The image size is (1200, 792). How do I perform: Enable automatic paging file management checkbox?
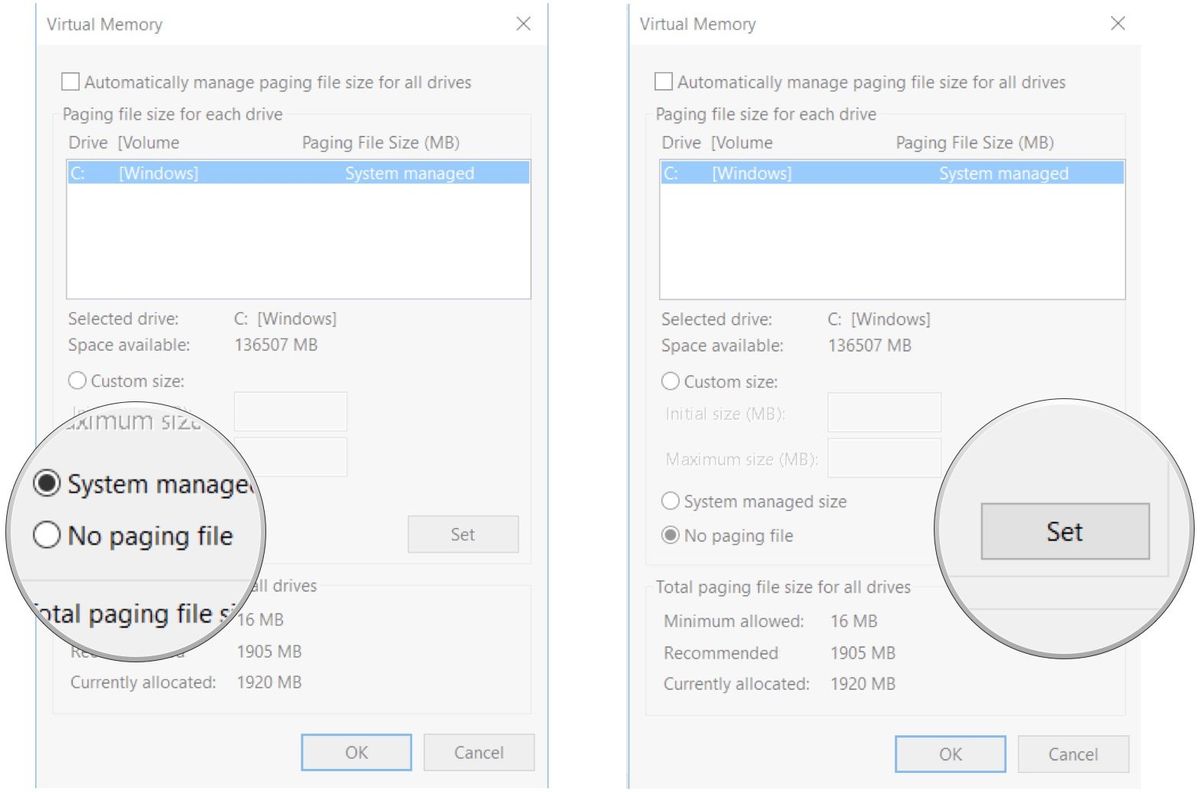tap(70, 81)
